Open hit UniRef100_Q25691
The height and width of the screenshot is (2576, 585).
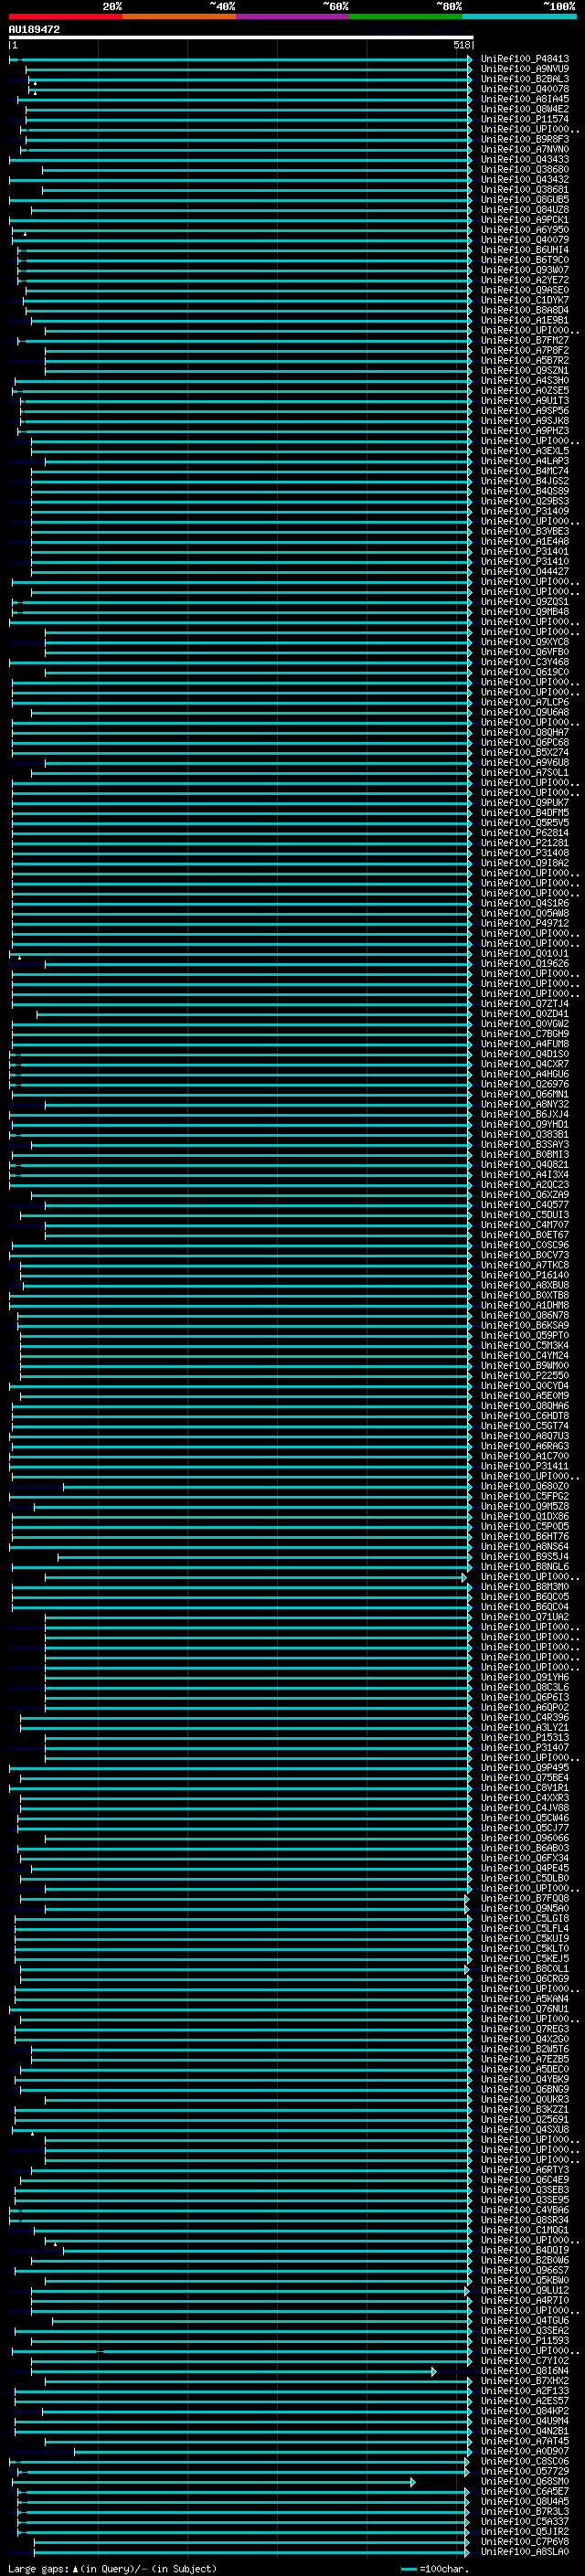pos(525,2120)
